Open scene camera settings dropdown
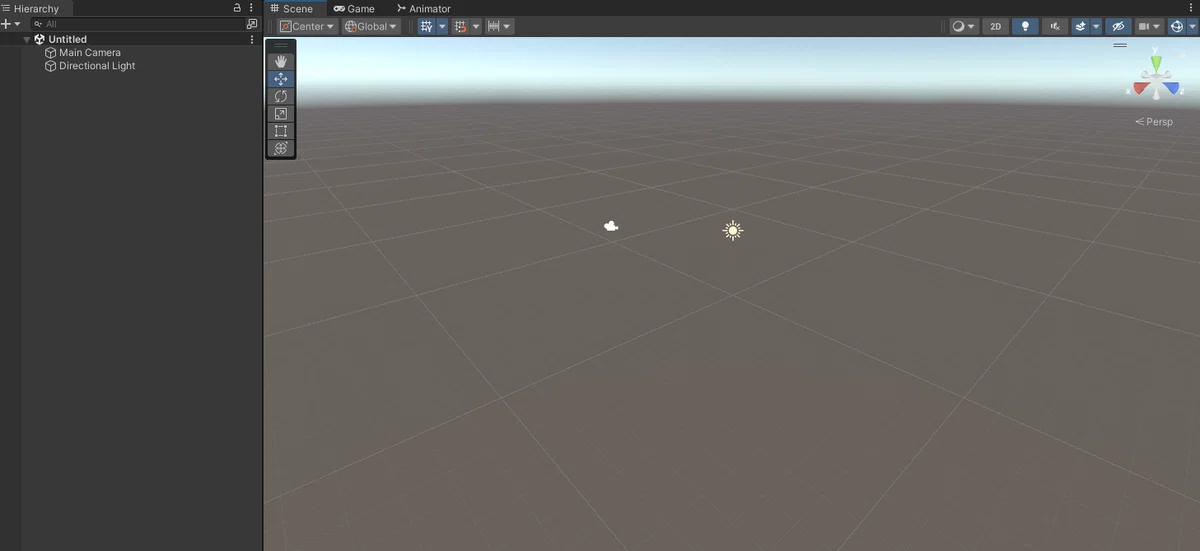Screen dimensions: 1200x551 click(x=1149, y=26)
